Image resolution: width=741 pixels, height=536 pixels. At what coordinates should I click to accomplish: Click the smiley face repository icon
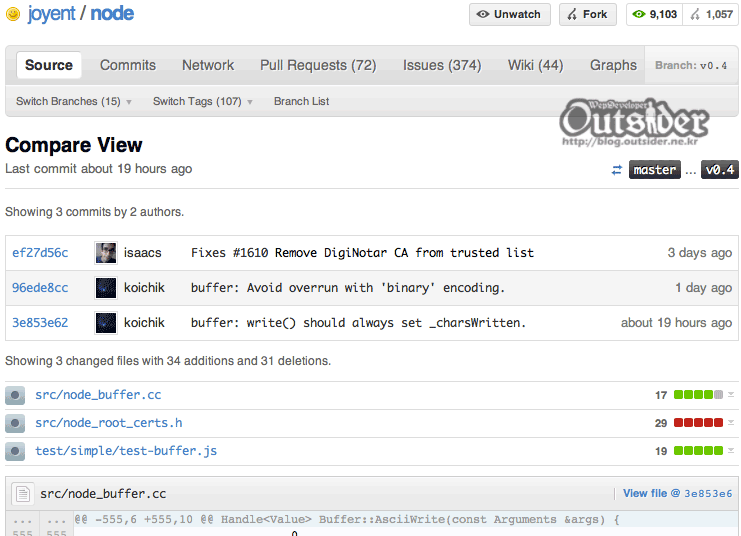[x=13, y=14]
